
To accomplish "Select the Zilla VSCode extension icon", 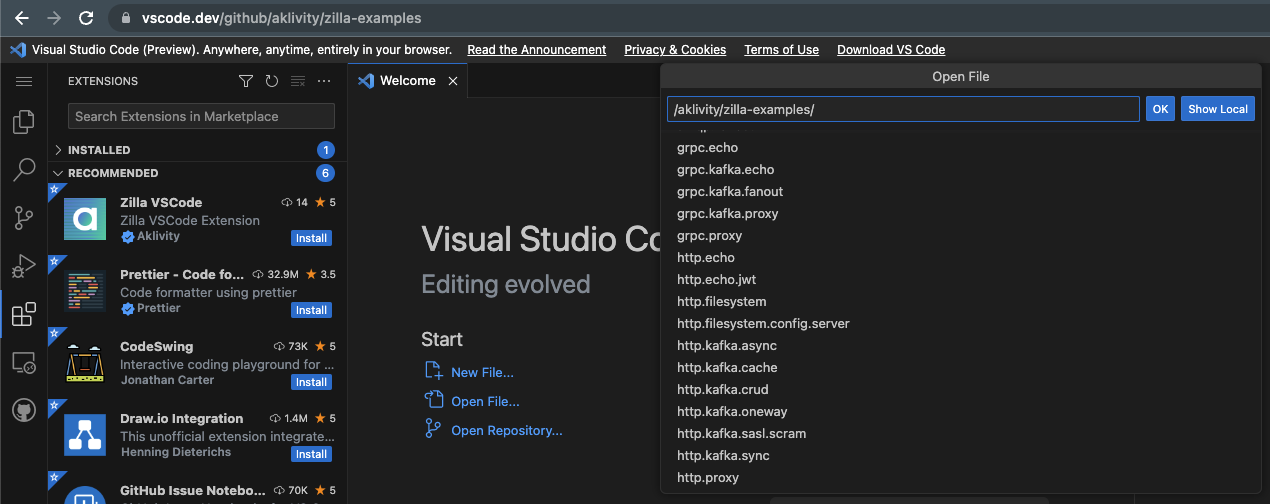I will pyautogui.click(x=85, y=218).
